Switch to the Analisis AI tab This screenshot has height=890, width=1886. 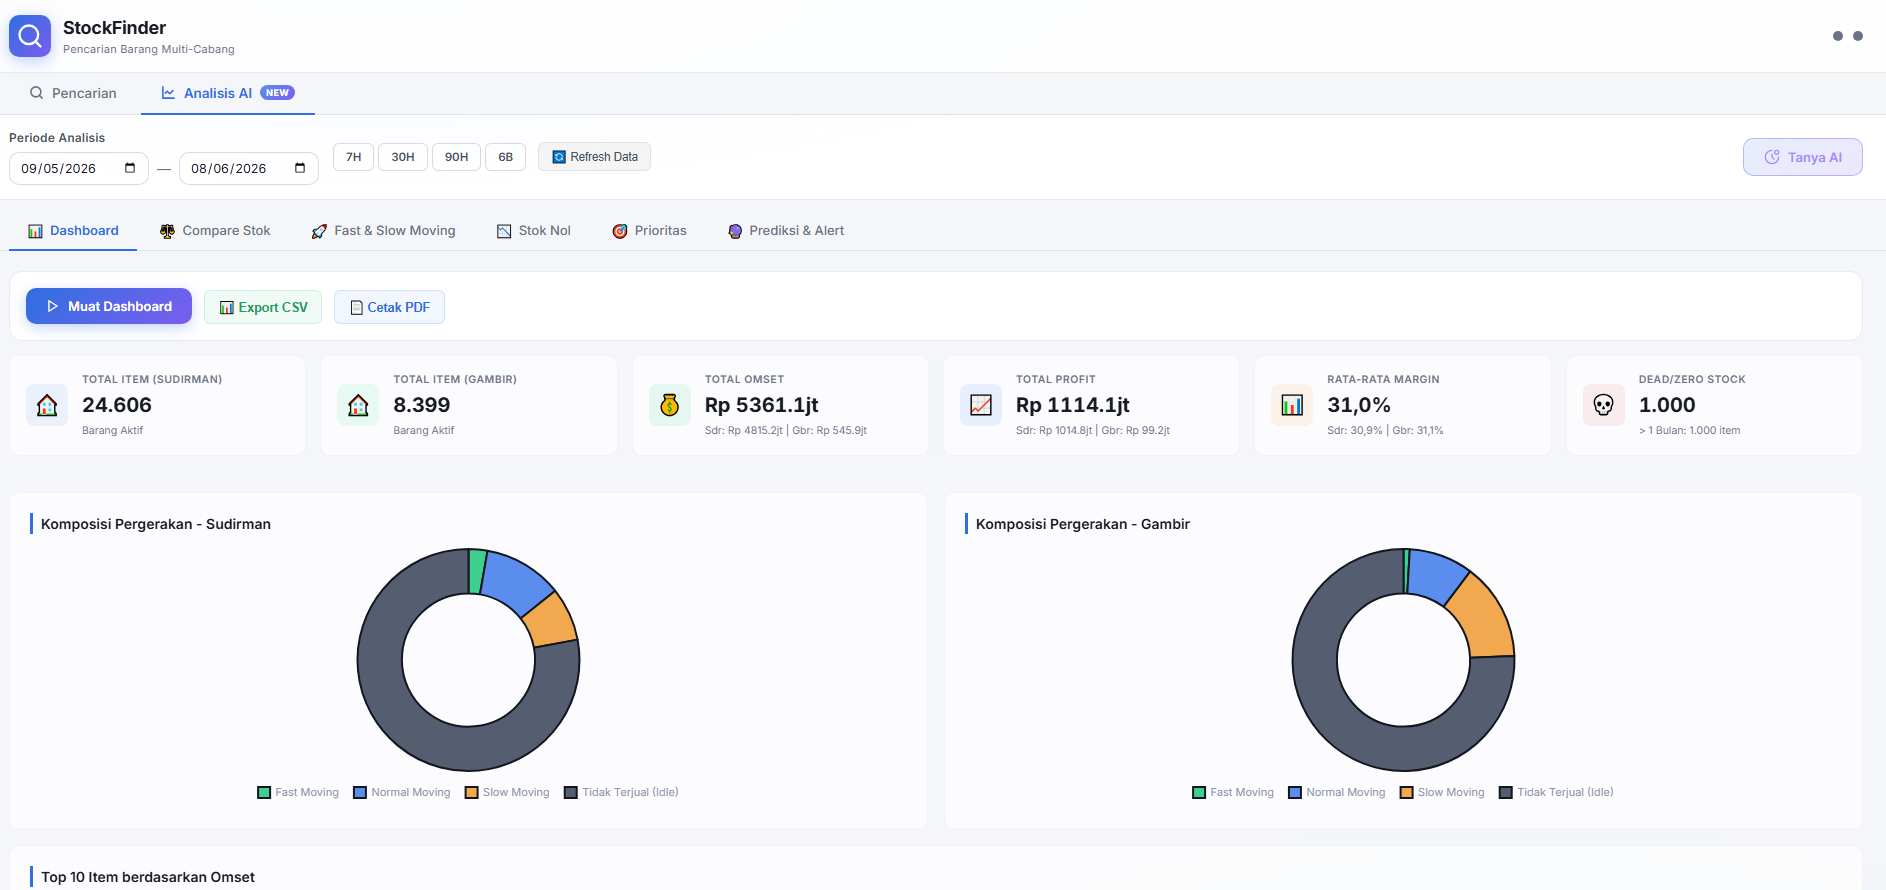coord(228,93)
